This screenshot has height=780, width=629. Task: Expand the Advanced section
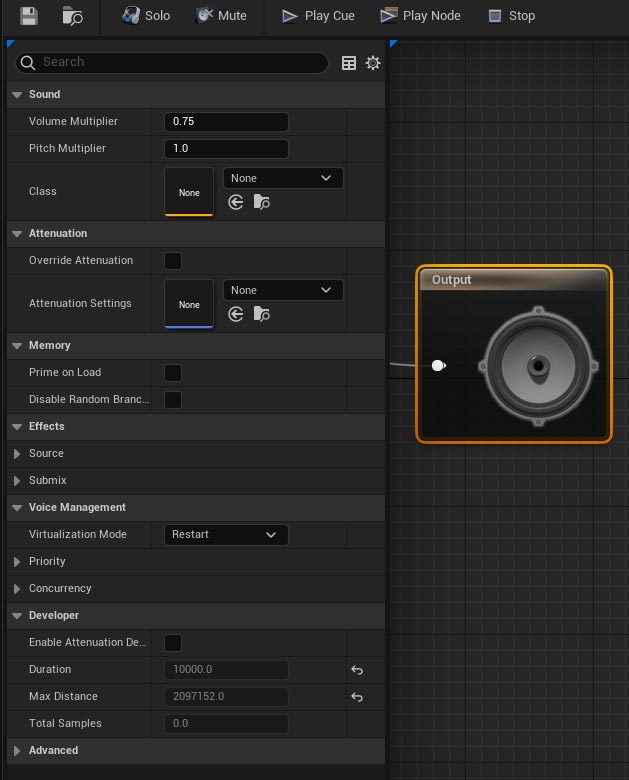click(x=17, y=751)
